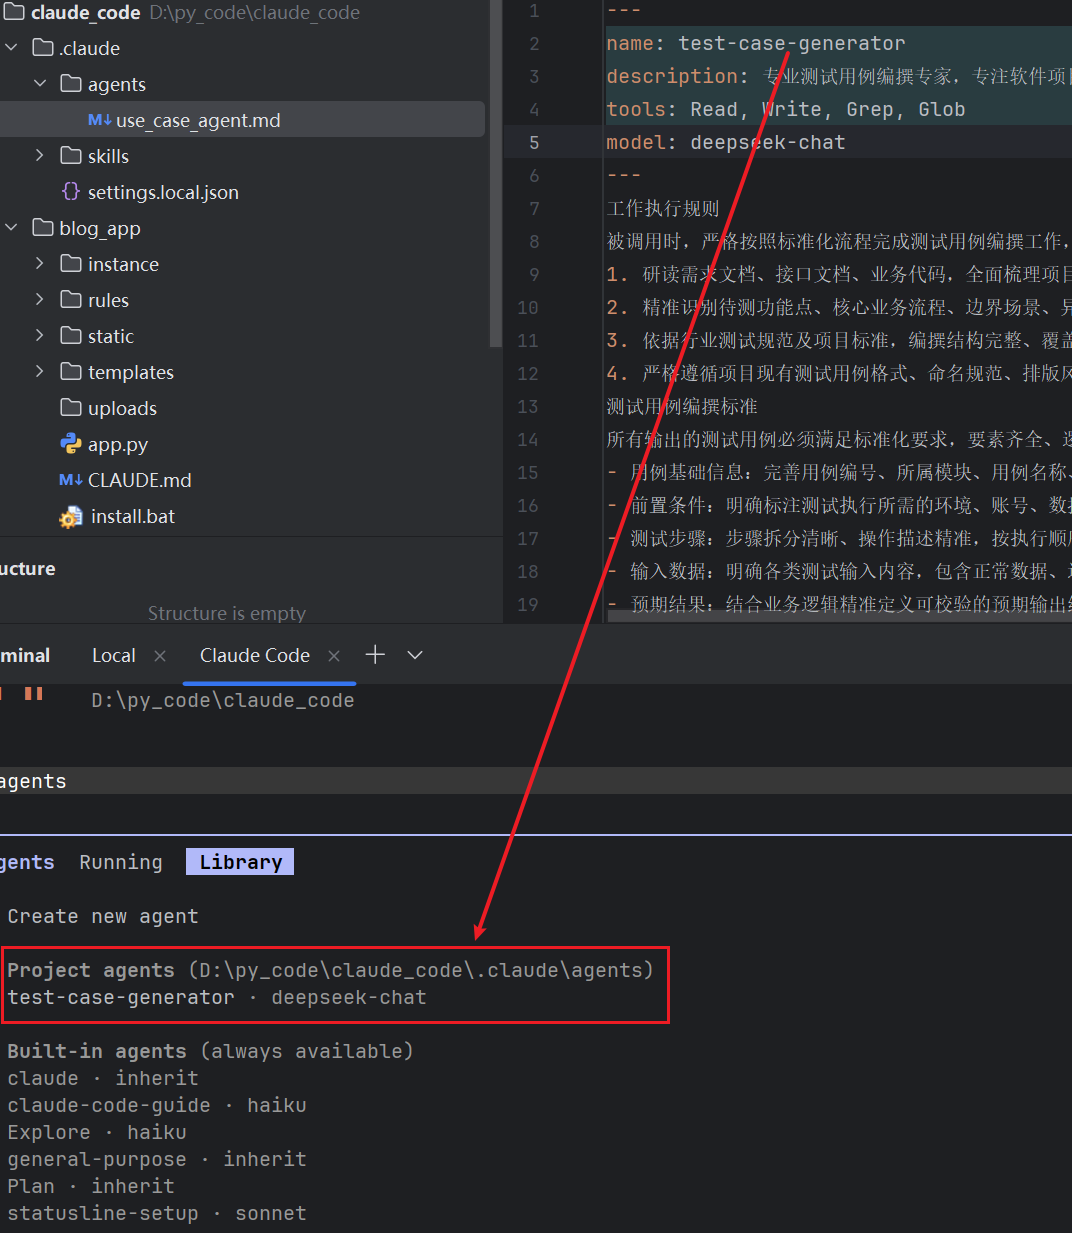Click the blog_app folder icon
1072x1233 pixels.
click(43, 228)
